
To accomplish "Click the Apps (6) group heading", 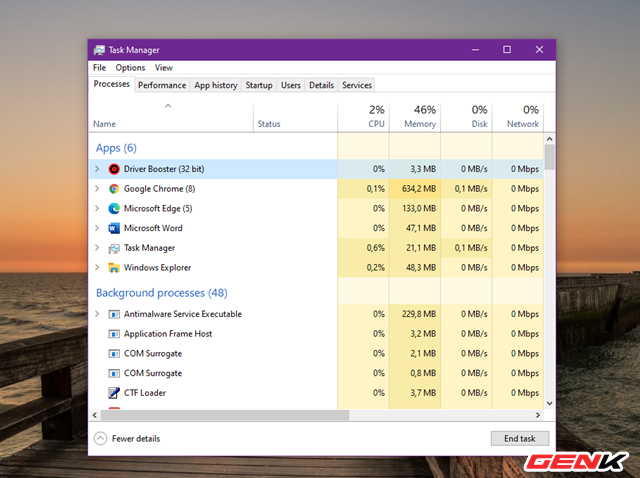I will coord(116,148).
